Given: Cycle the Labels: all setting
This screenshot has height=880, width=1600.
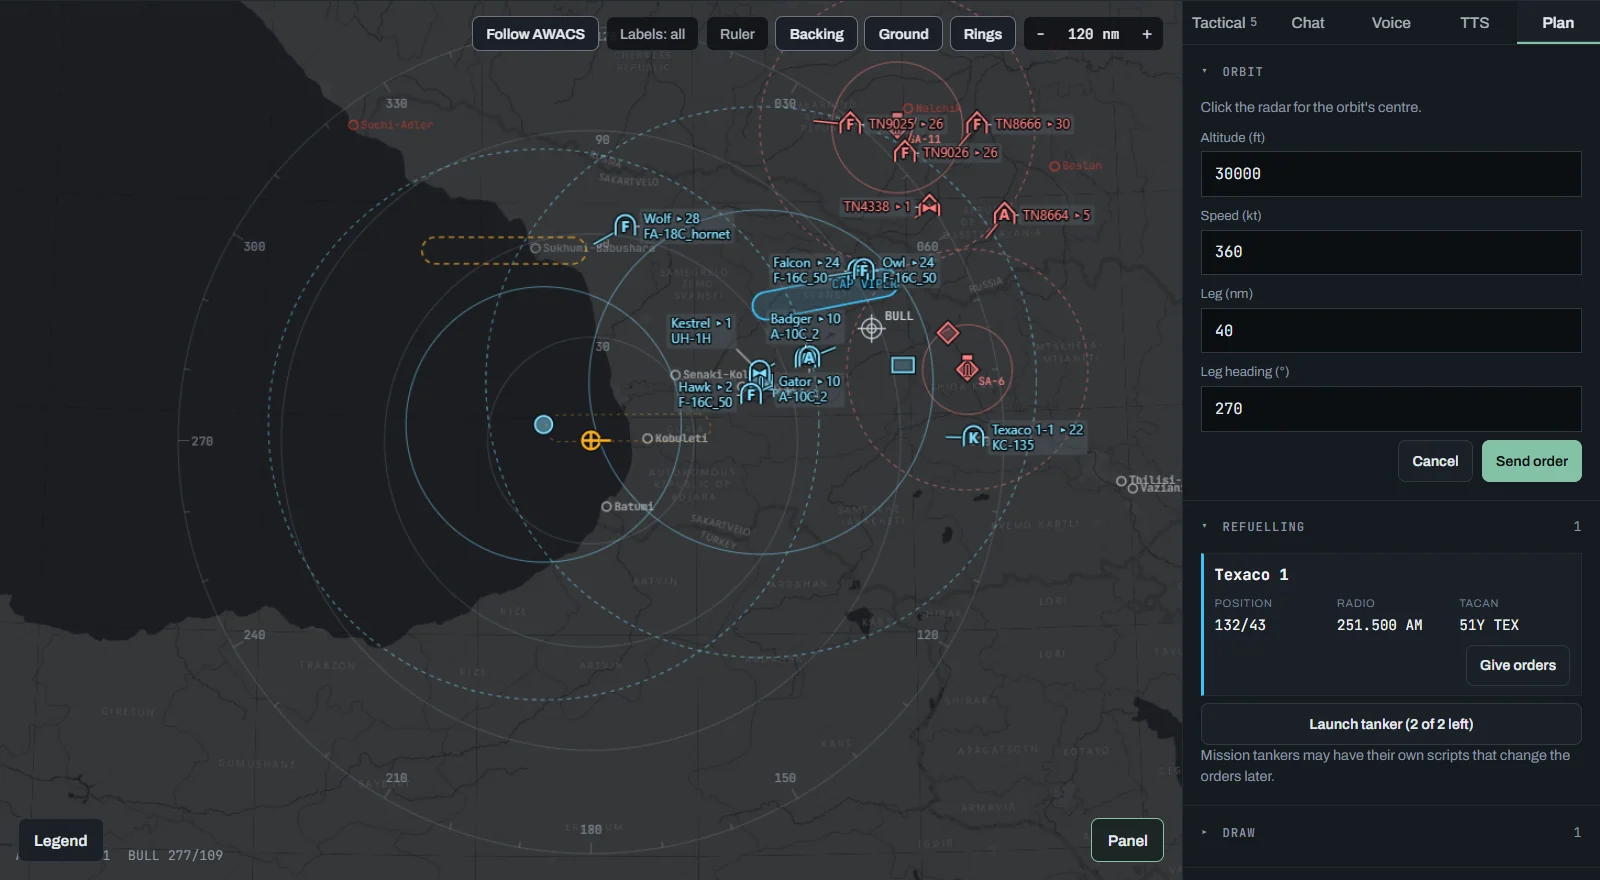Looking at the screenshot, I should coord(652,34).
